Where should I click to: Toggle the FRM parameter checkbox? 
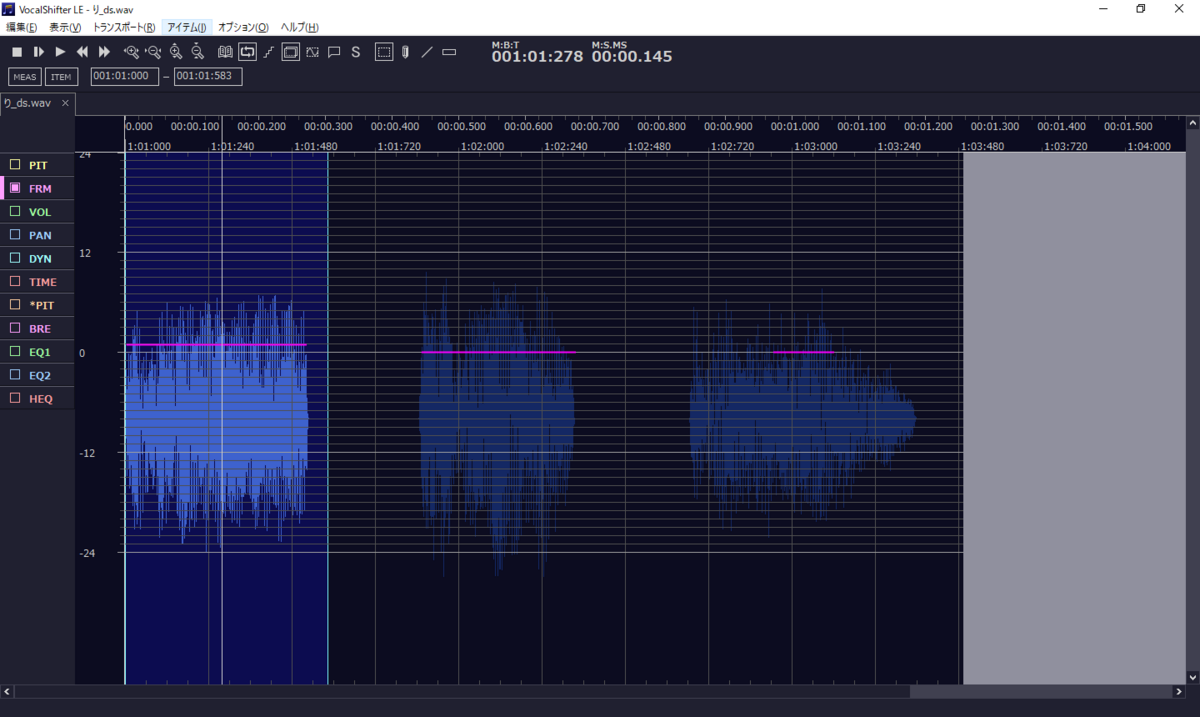pos(15,188)
